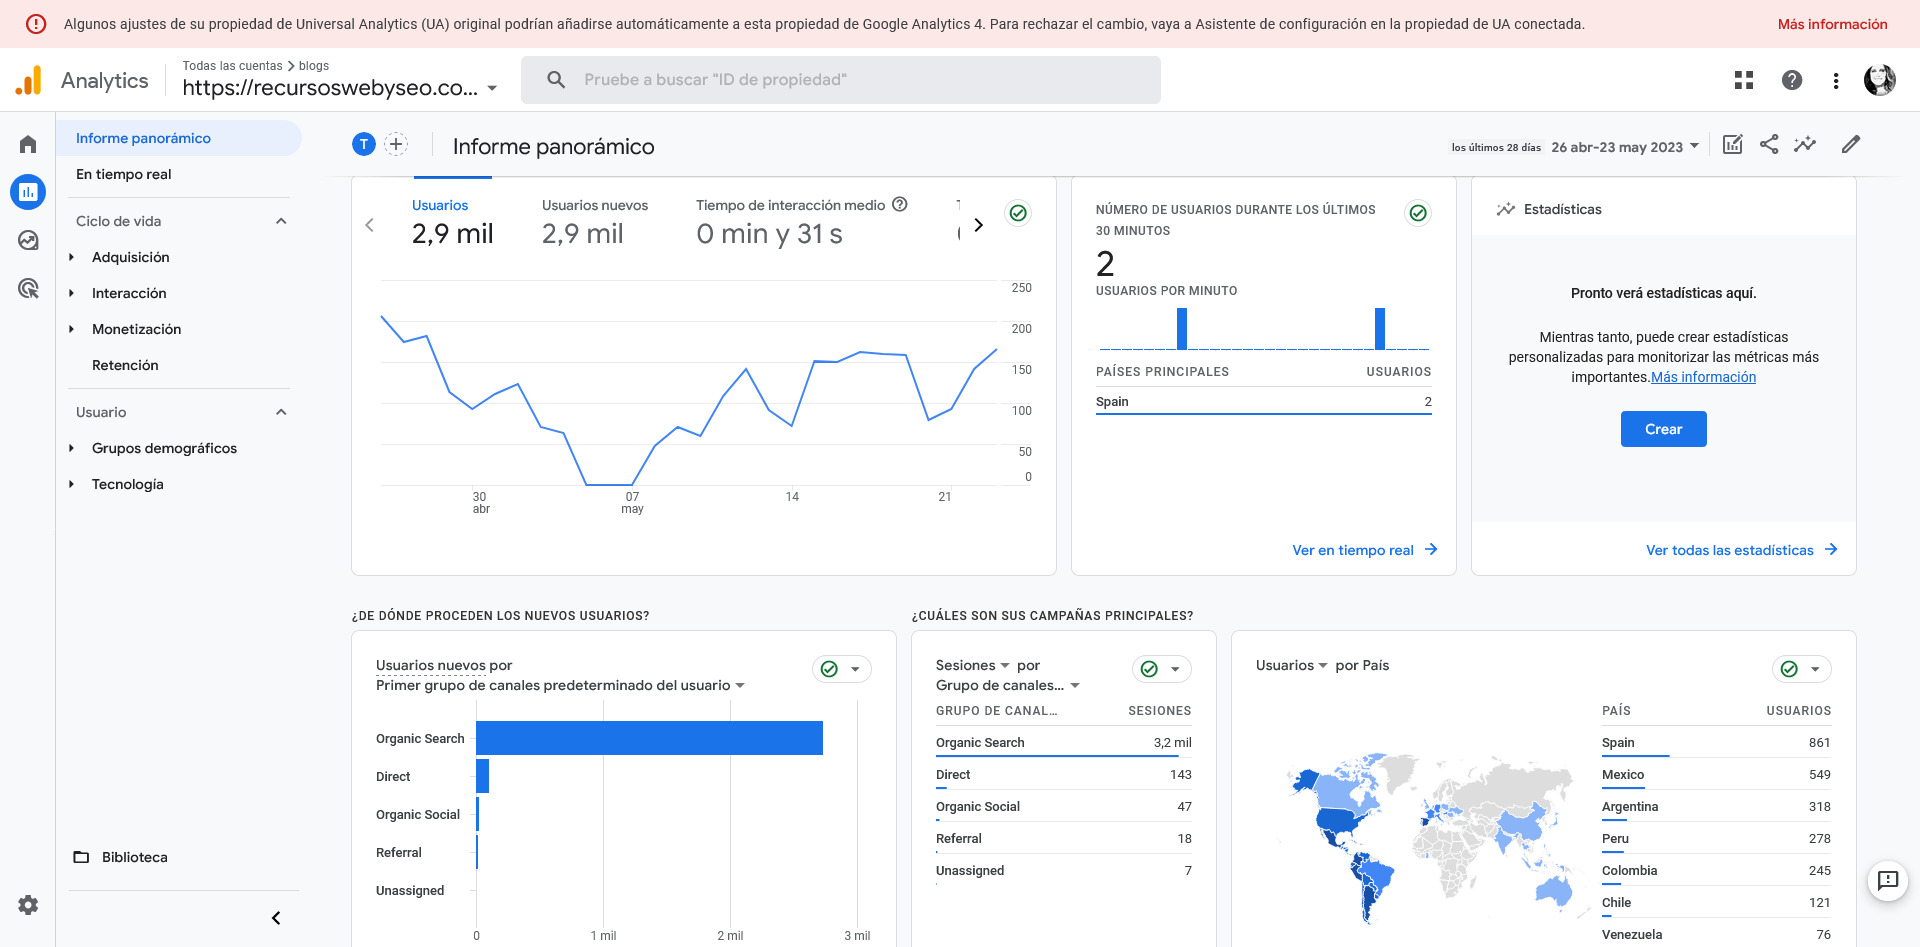Select Tiempo de interacción medio tab
The height and width of the screenshot is (947, 1920).
click(x=802, y=224)
